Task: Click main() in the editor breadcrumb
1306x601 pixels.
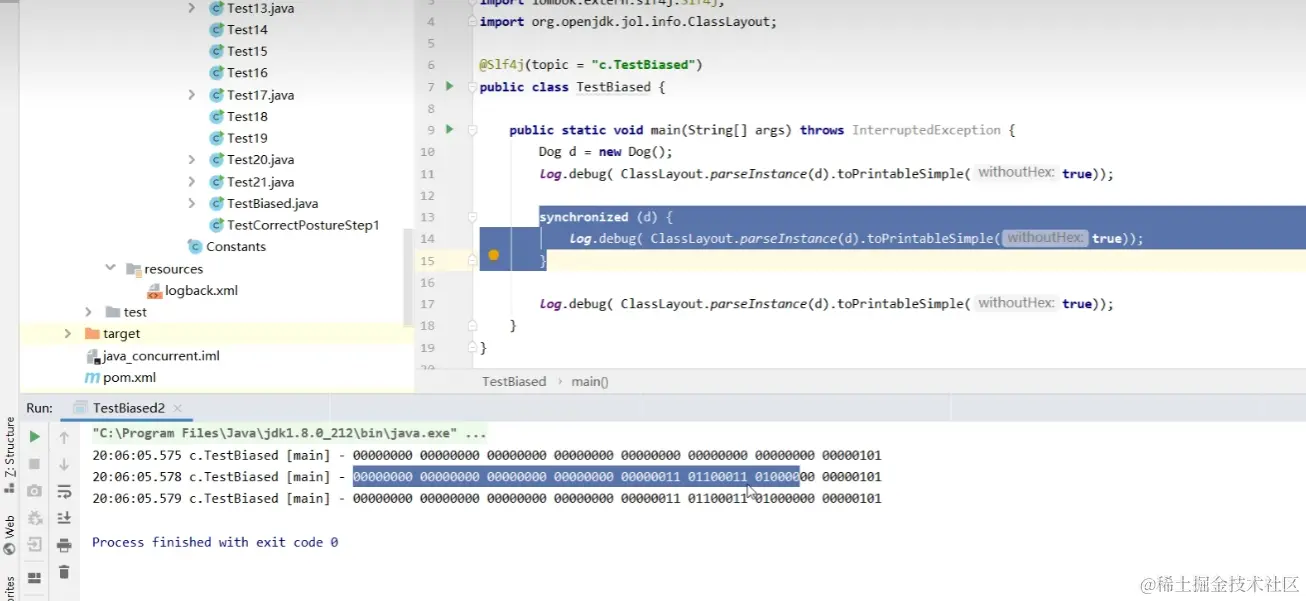Action: [590, 381]
